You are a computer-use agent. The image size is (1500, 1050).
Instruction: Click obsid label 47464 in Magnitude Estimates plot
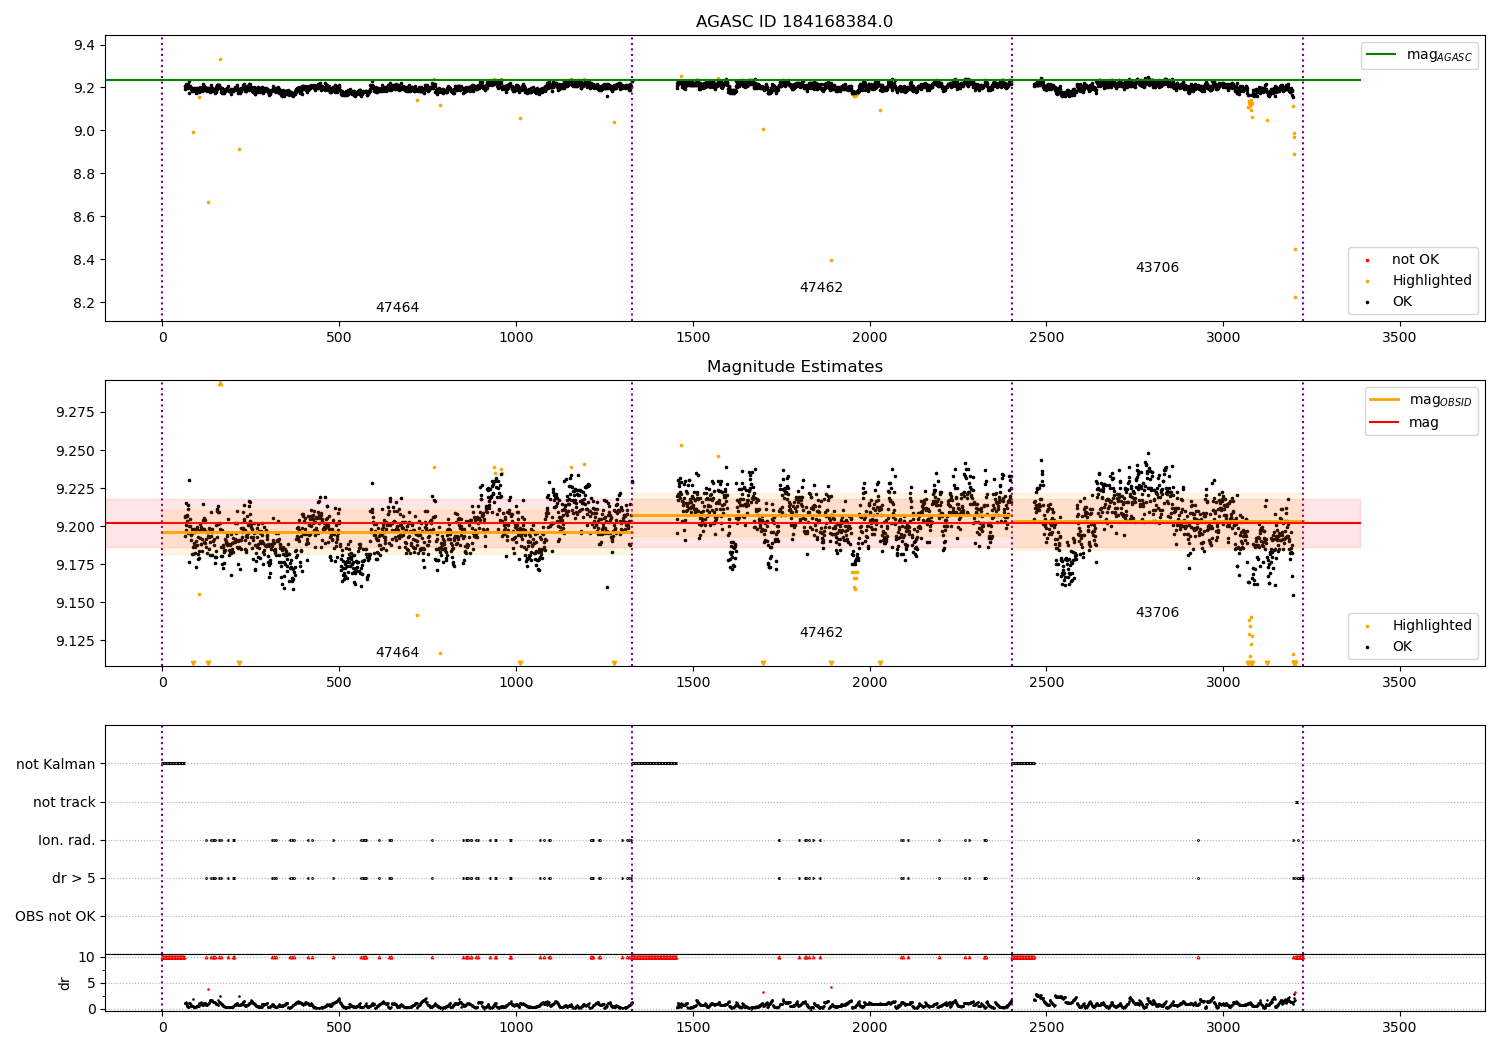click(397, 653)
